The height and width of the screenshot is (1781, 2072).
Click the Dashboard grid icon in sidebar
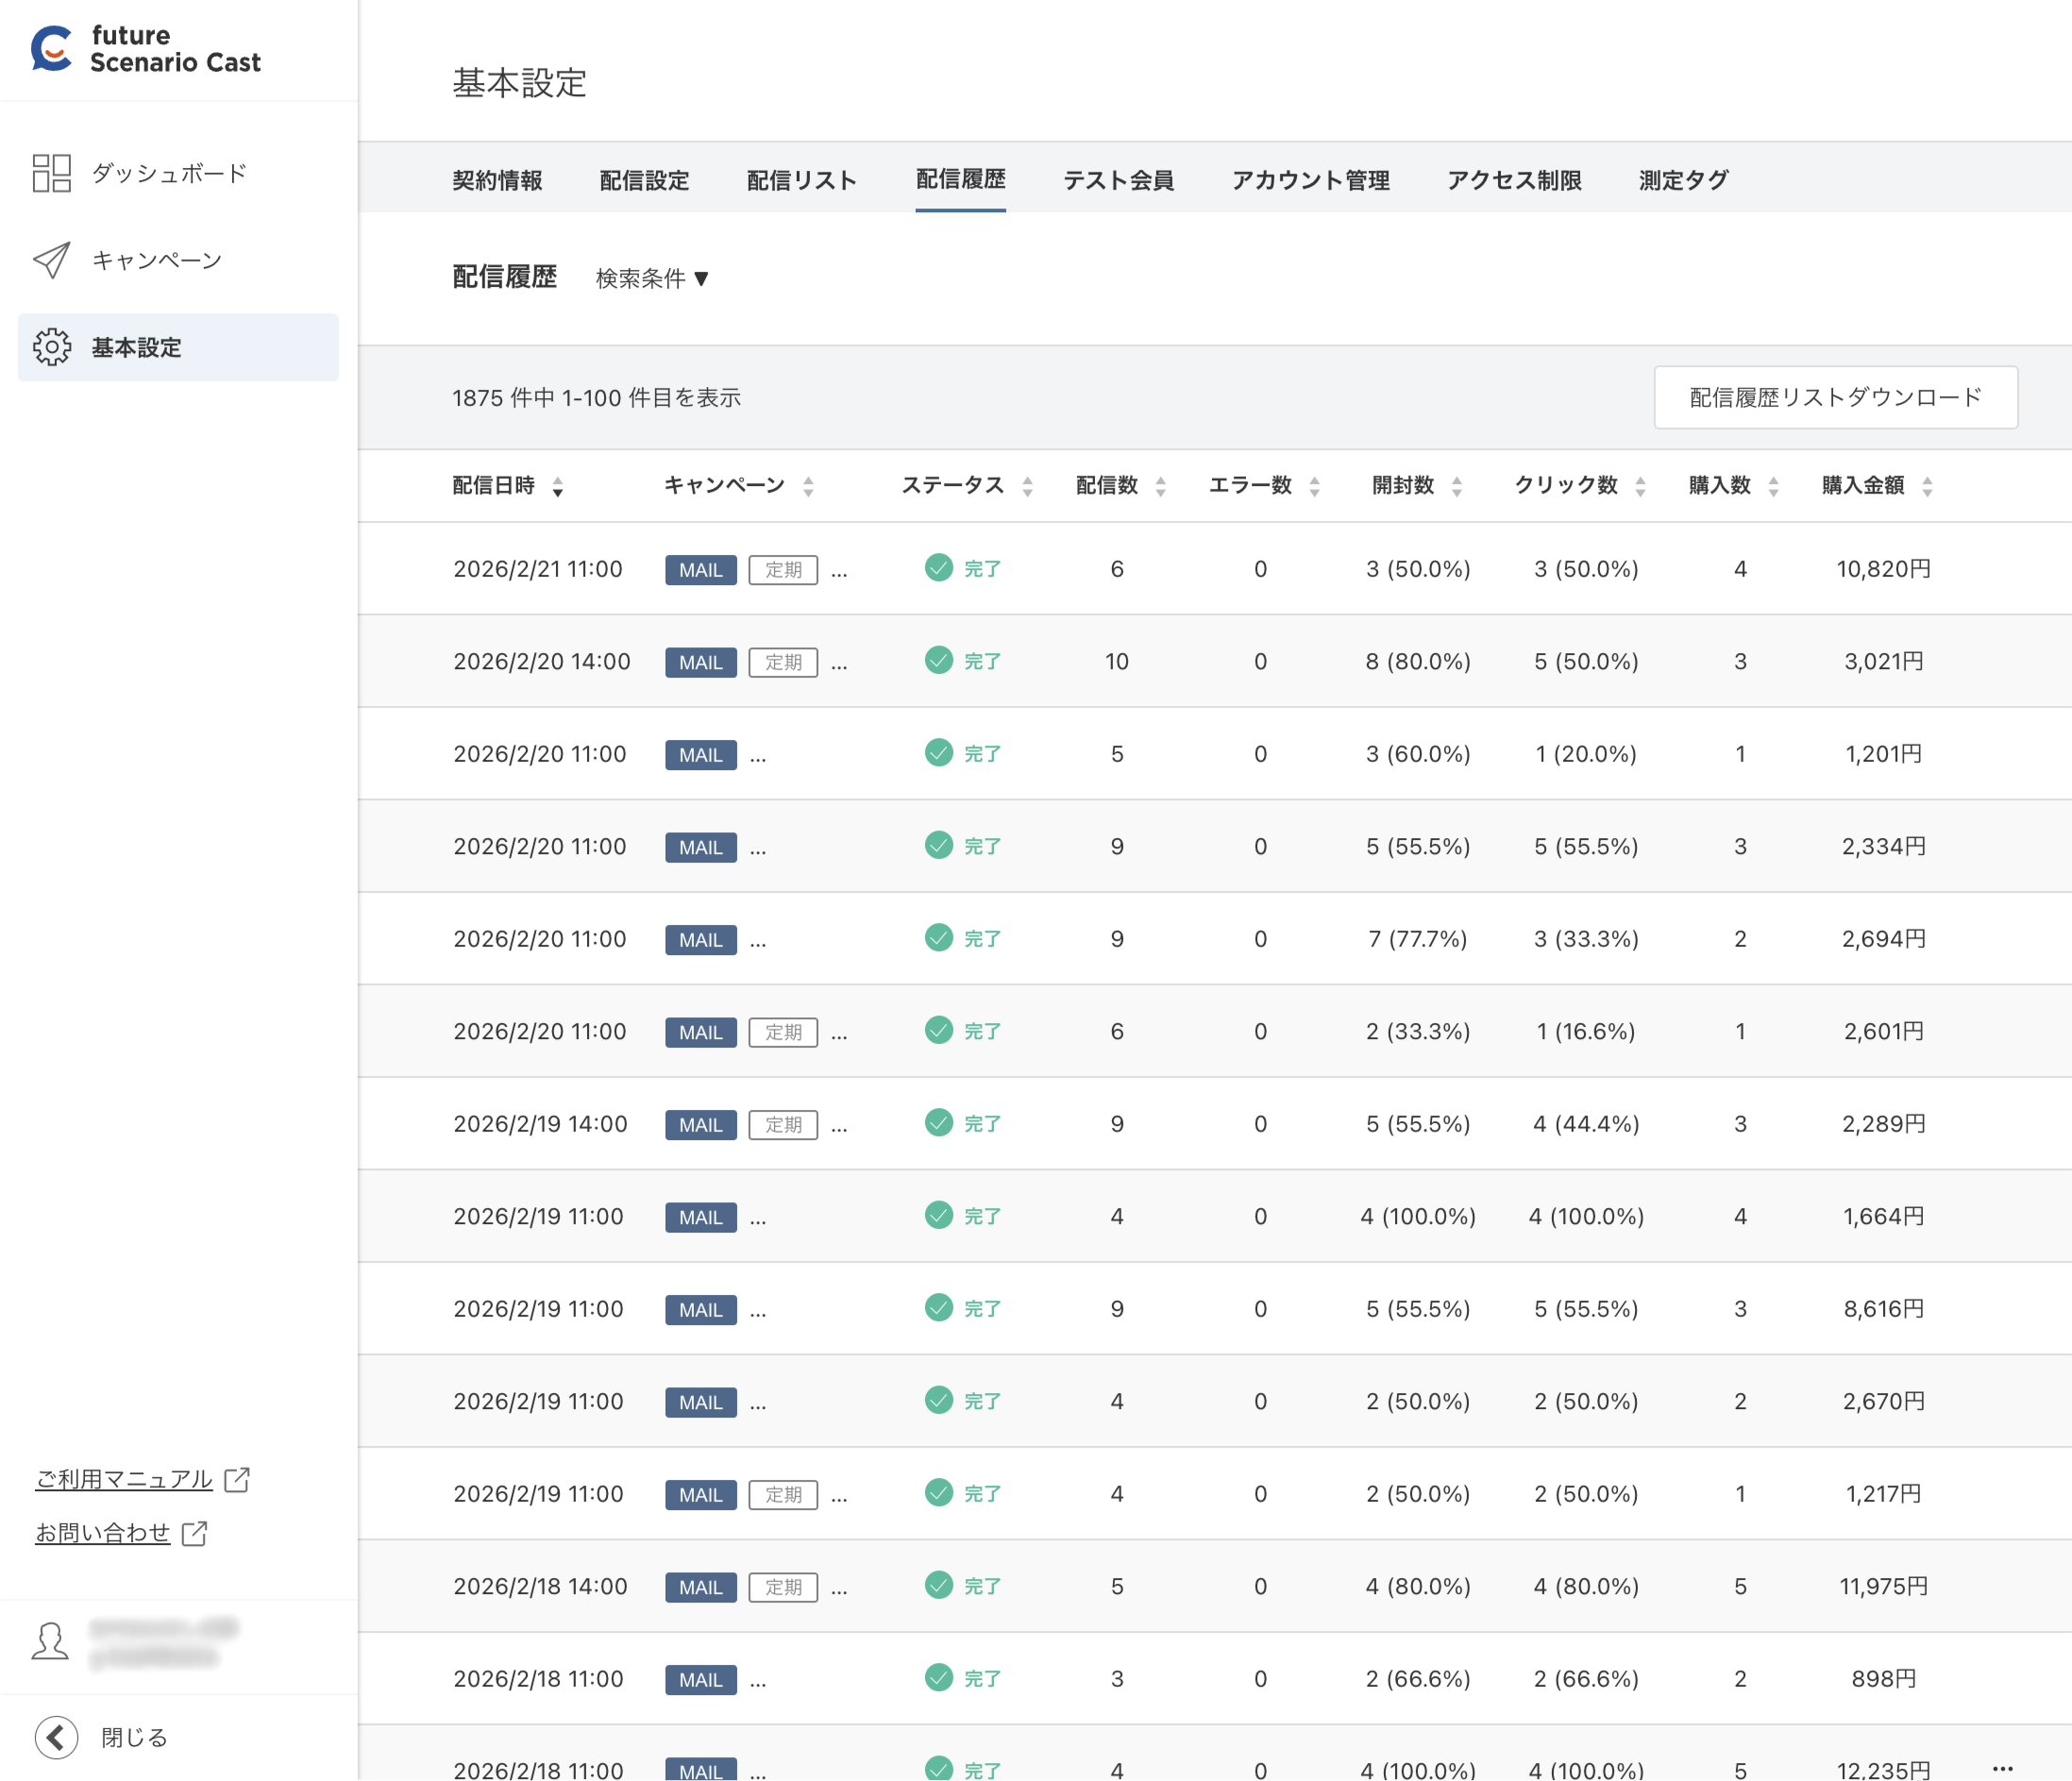pyautogui.click(x=52, y=173)
